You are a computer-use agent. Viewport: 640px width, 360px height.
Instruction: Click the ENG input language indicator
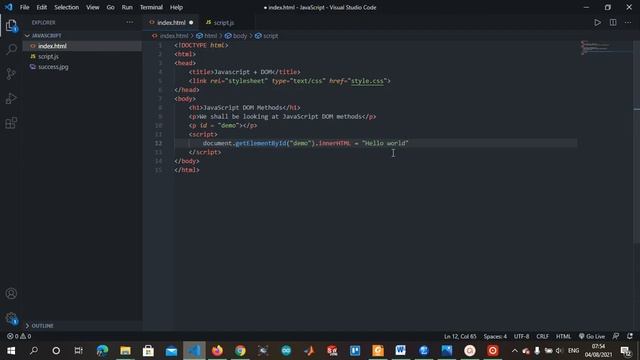(573, 351)
